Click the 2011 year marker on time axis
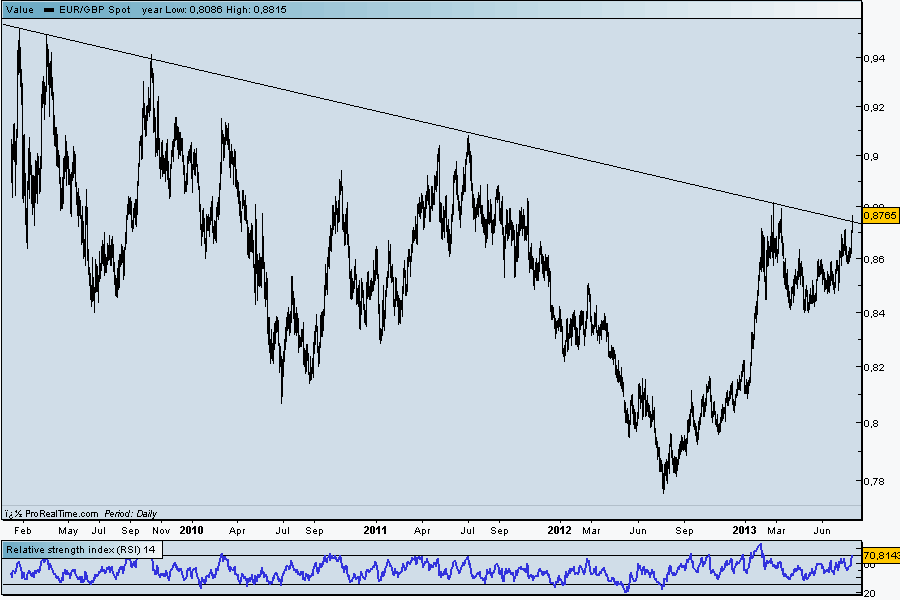Screen dimensions: 900x600 [375, 530]
